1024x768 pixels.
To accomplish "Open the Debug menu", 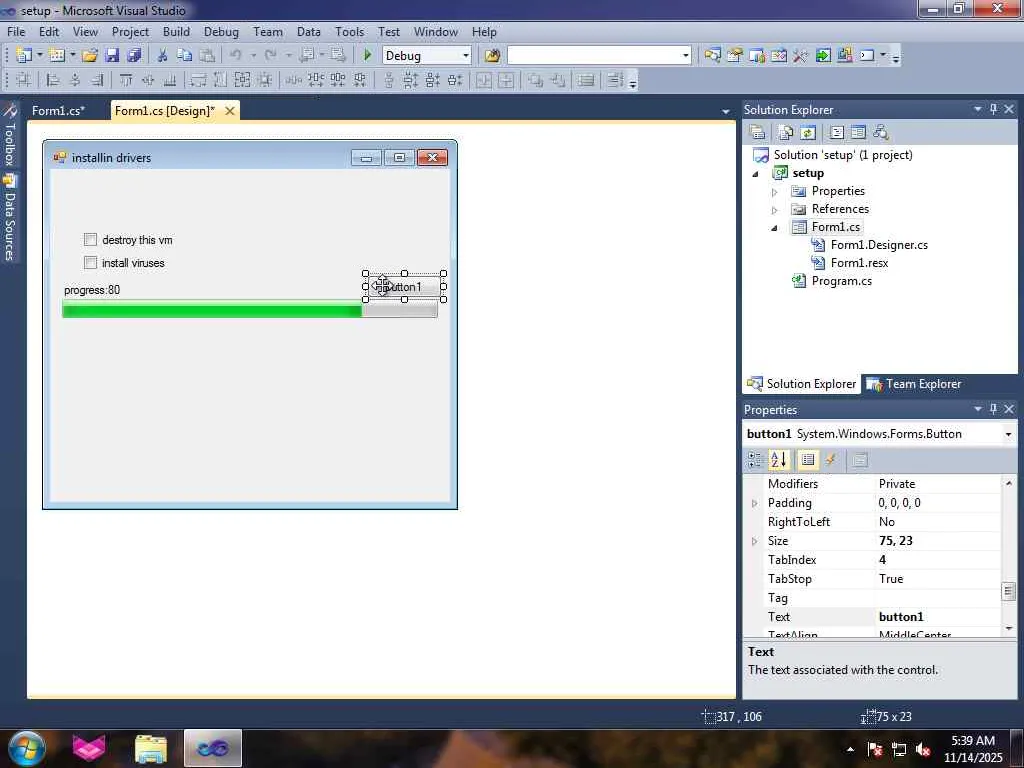I will pyautogui.click(x=221, y=31).
